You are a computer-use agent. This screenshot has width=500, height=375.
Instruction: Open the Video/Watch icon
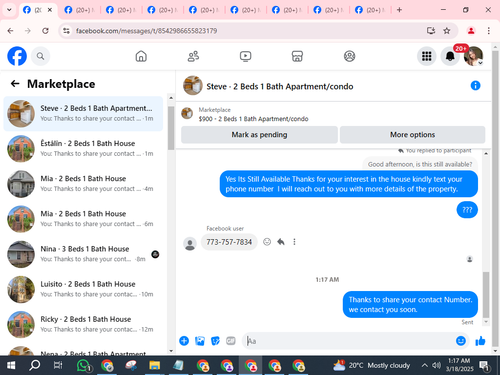coord(245,56)
